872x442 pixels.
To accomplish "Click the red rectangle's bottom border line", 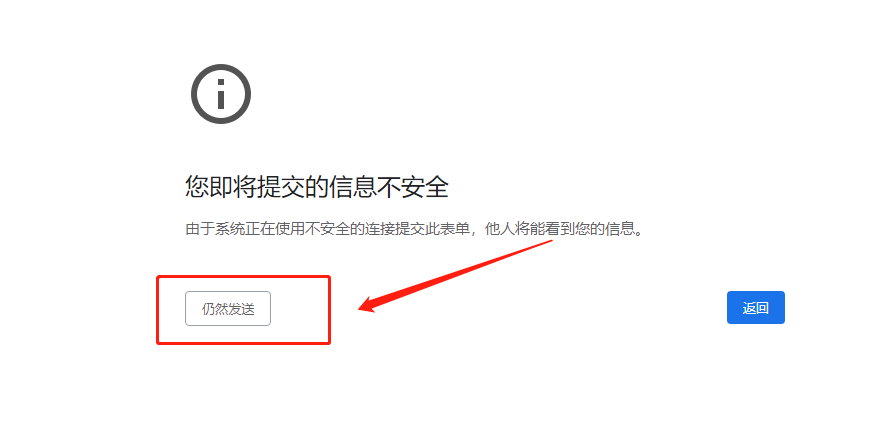I will pyautogui.click(x=244, y=342).
